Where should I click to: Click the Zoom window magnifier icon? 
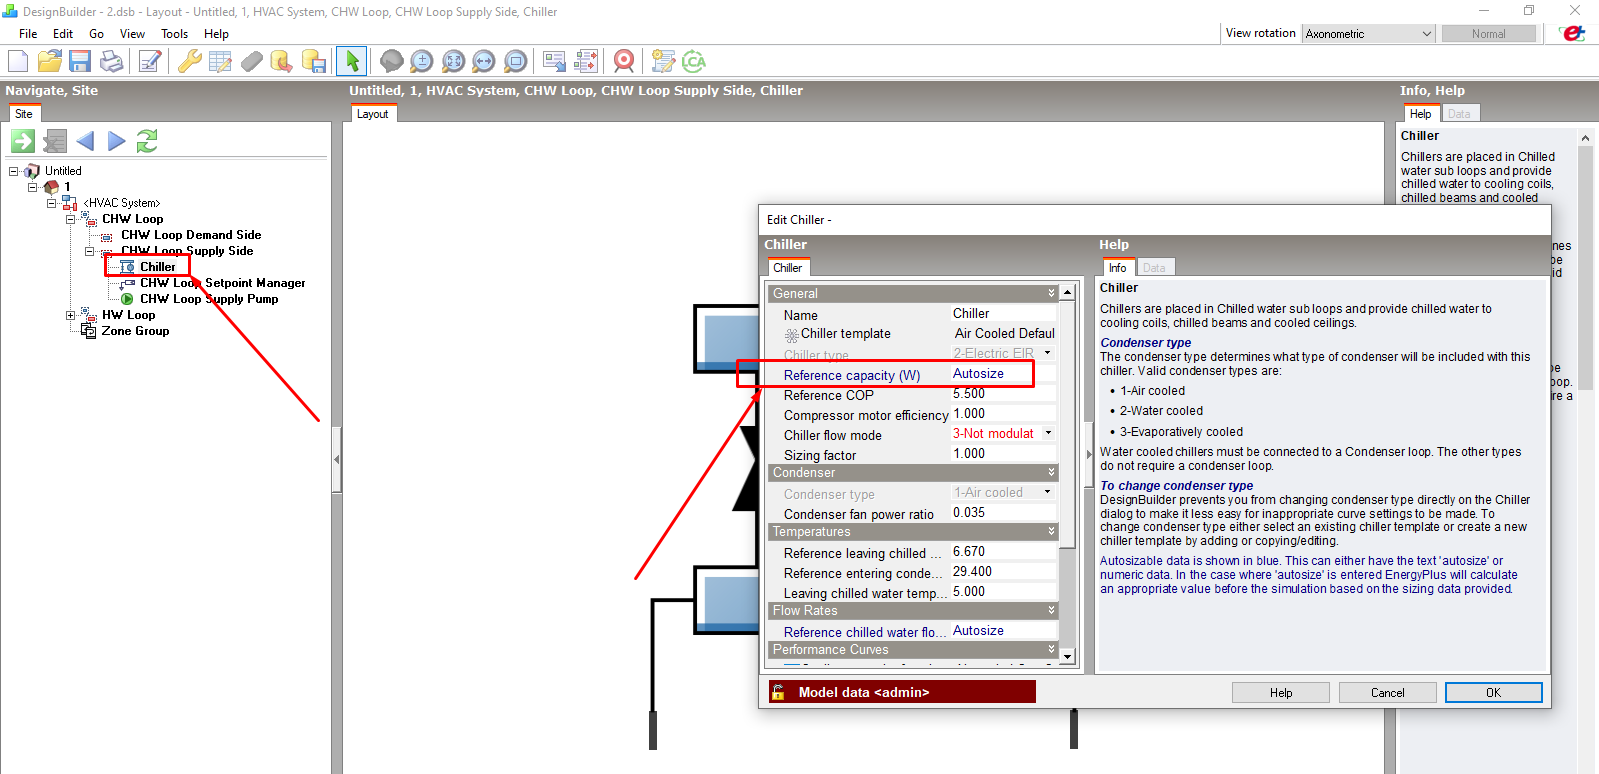click(x=515, y=61)
